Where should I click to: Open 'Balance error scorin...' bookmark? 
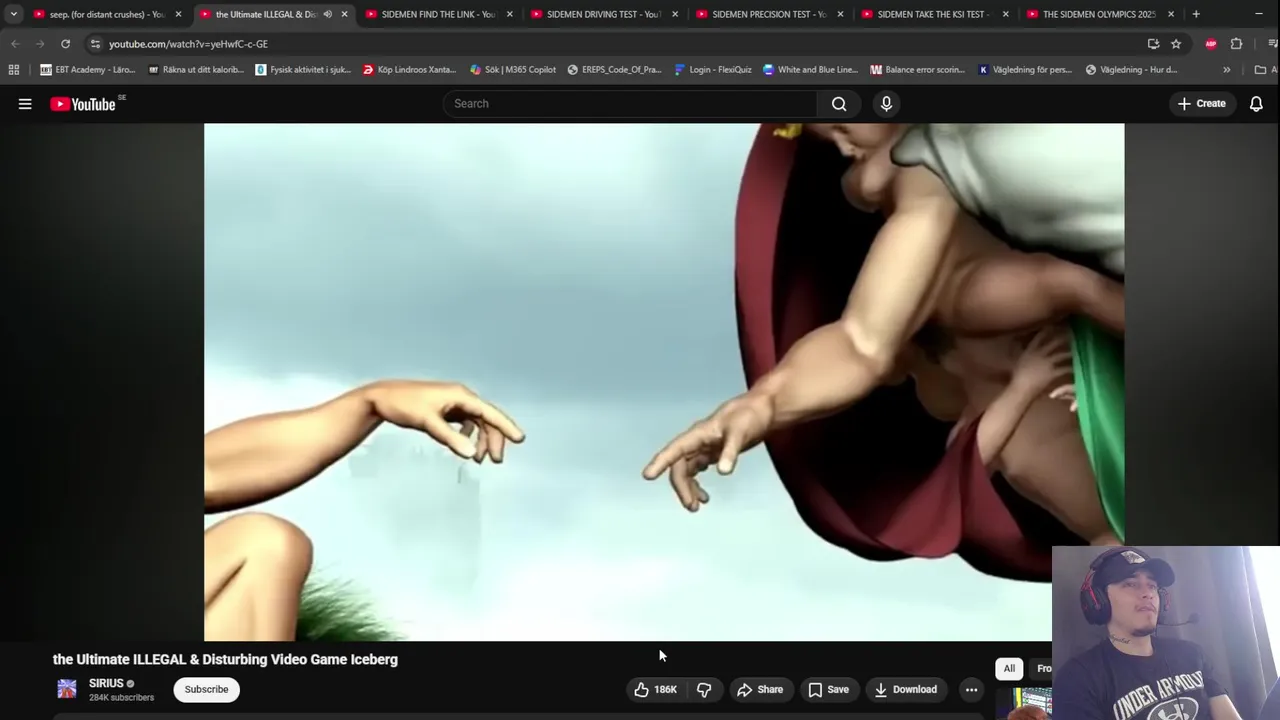pos(918,70)
